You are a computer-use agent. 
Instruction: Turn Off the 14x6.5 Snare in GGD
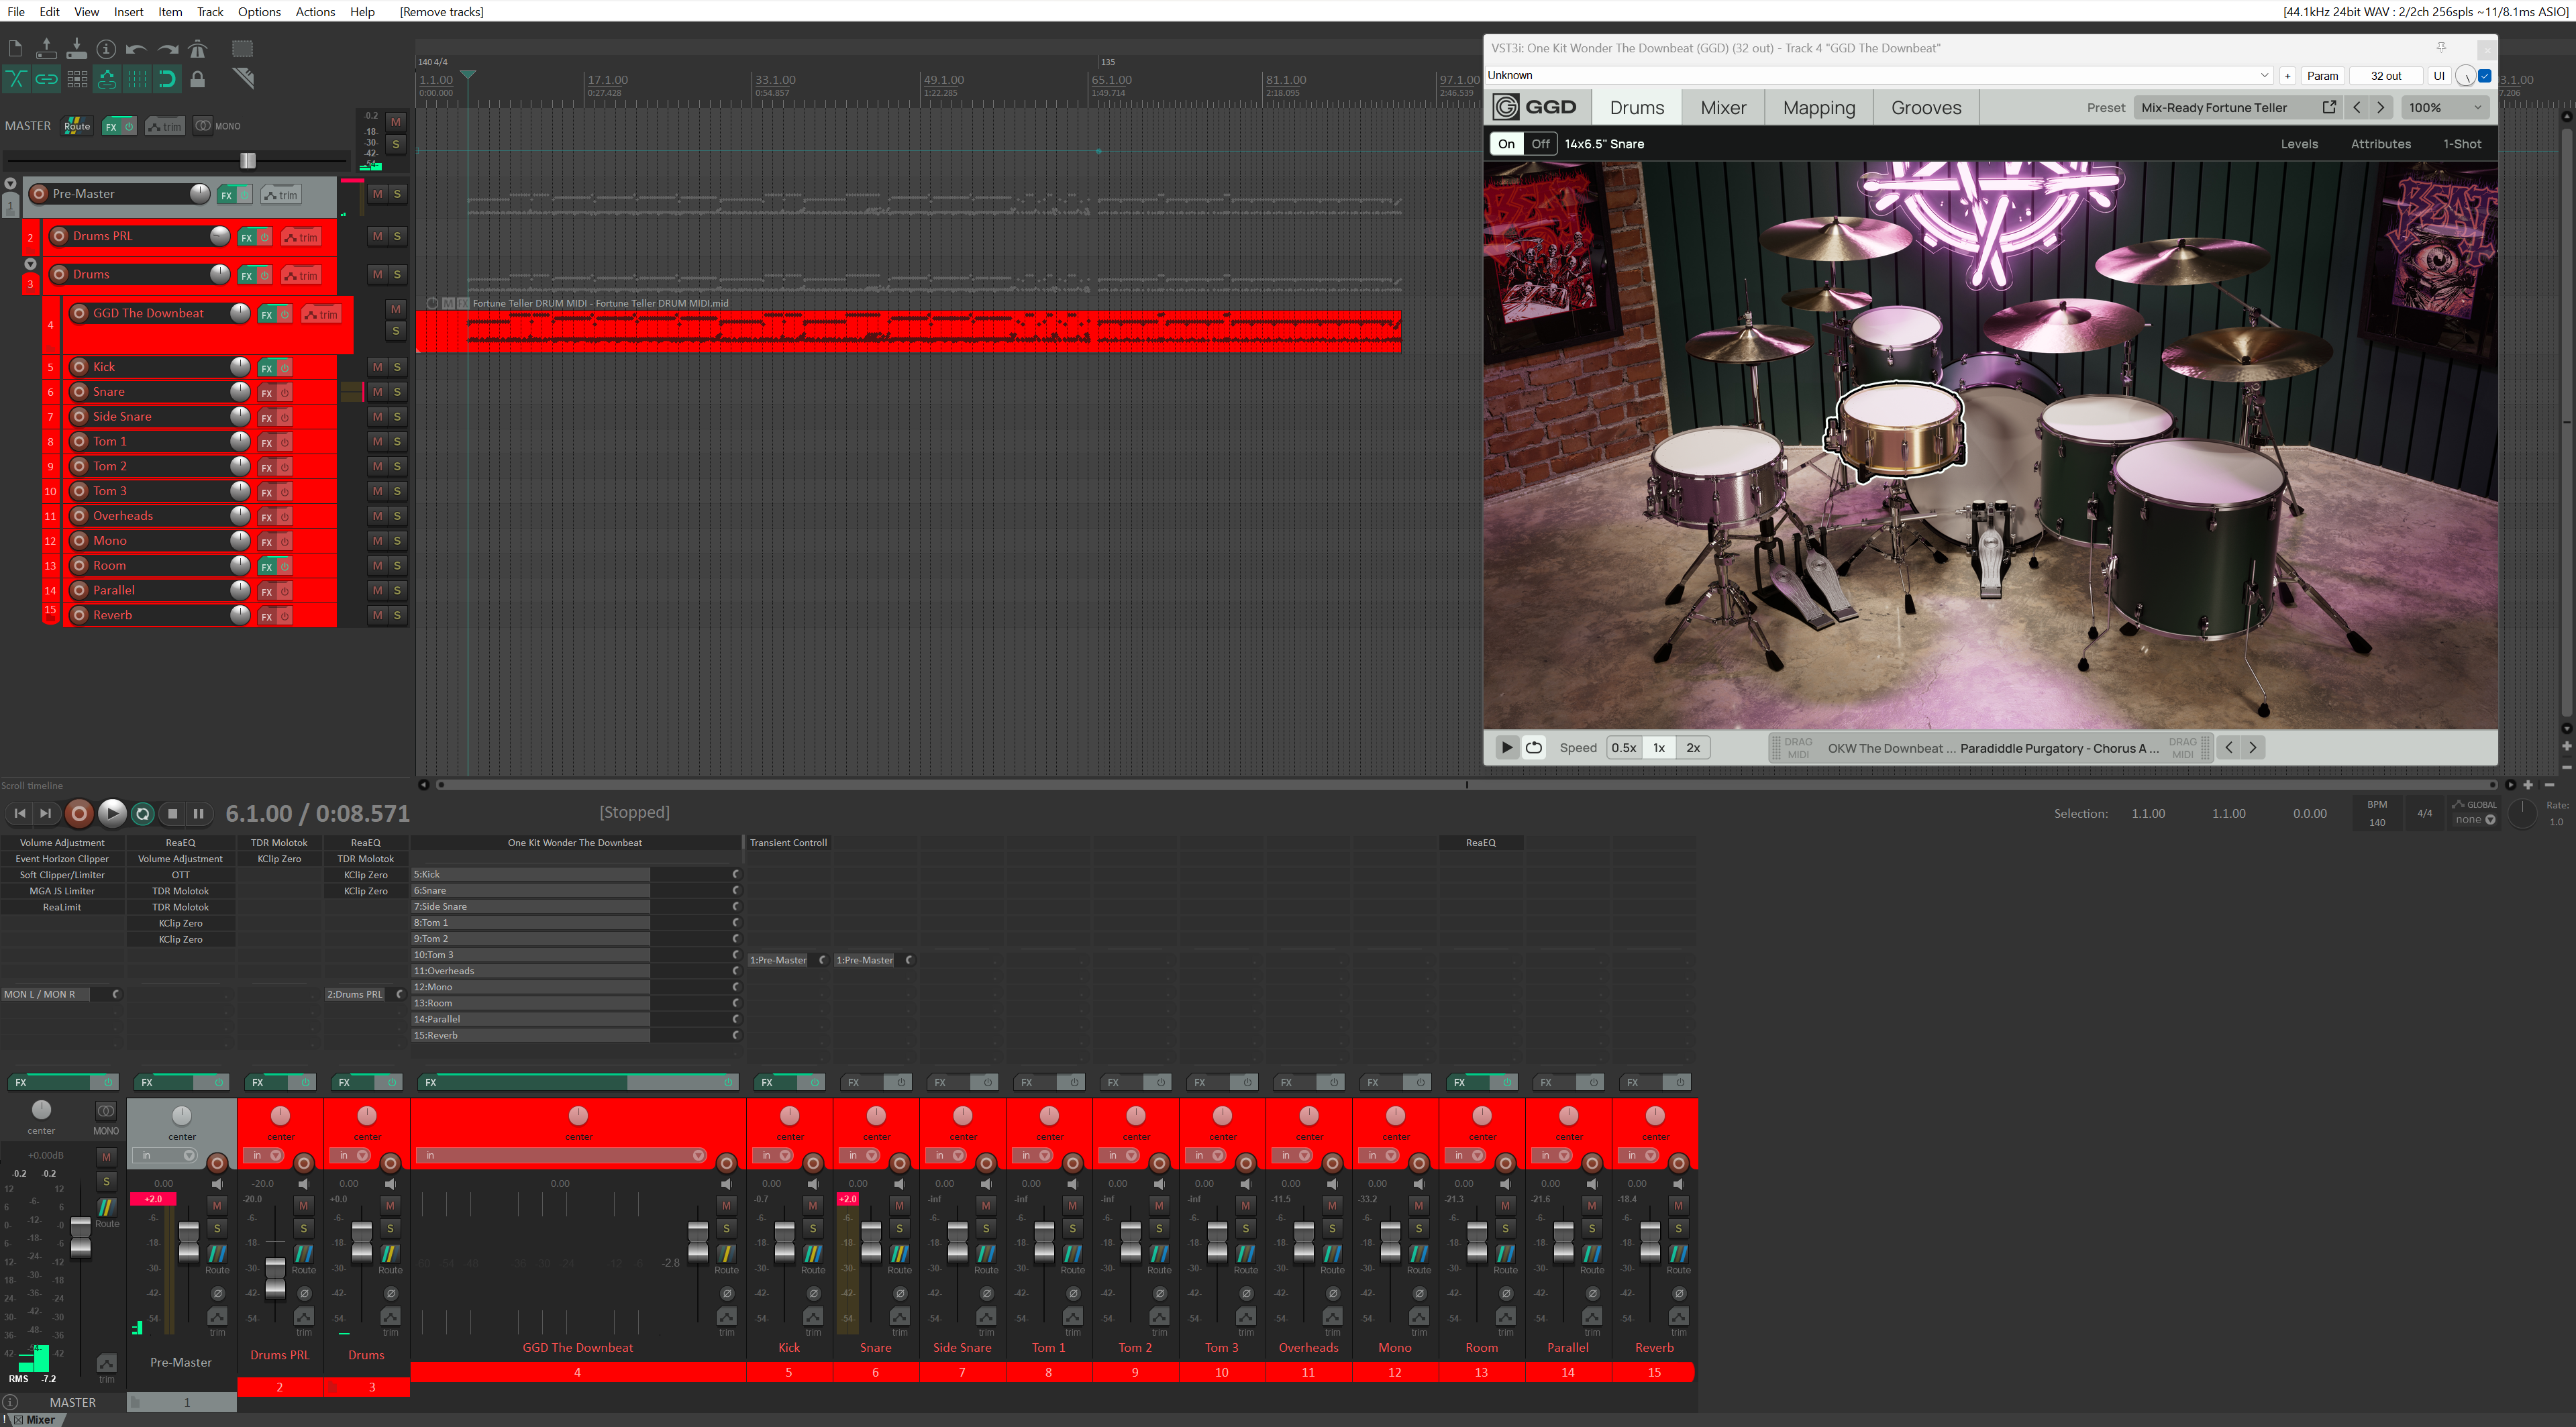tap(1540, 143)
